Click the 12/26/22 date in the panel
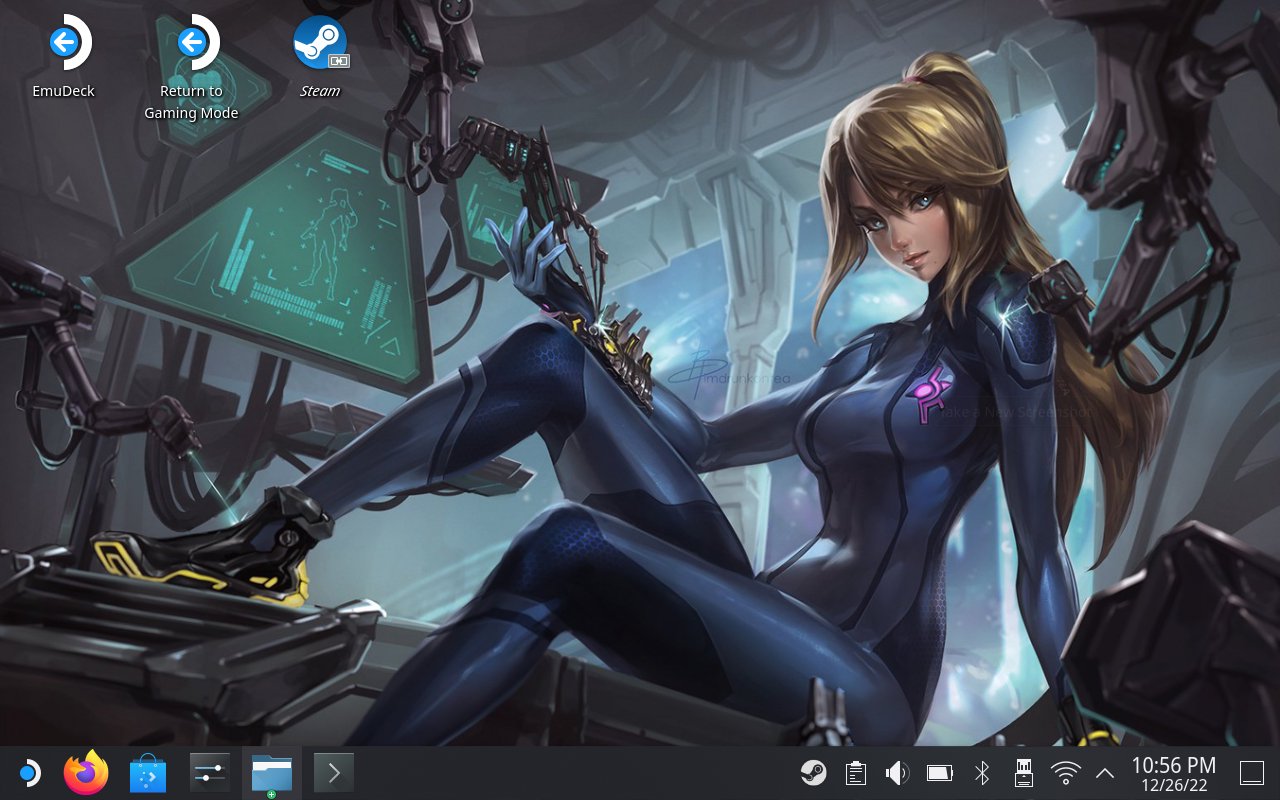 (1173, 785)
